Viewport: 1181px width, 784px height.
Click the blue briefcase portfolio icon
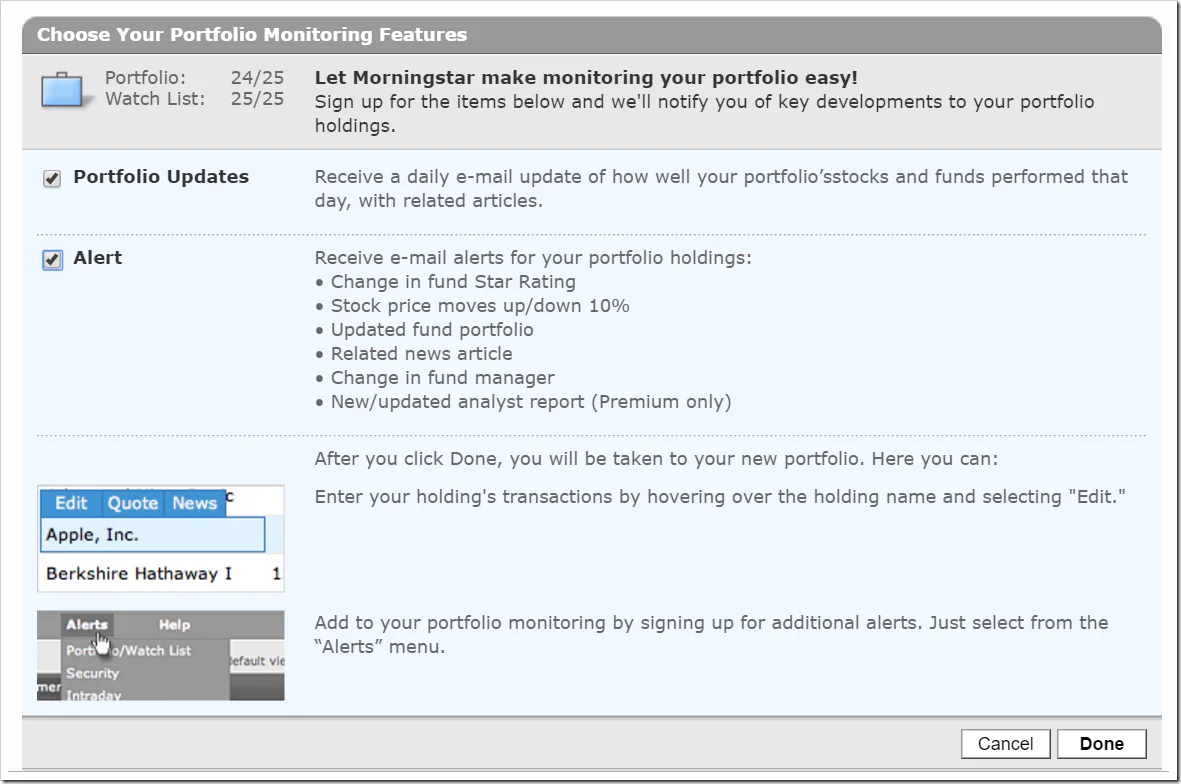(x=63, y=90)
